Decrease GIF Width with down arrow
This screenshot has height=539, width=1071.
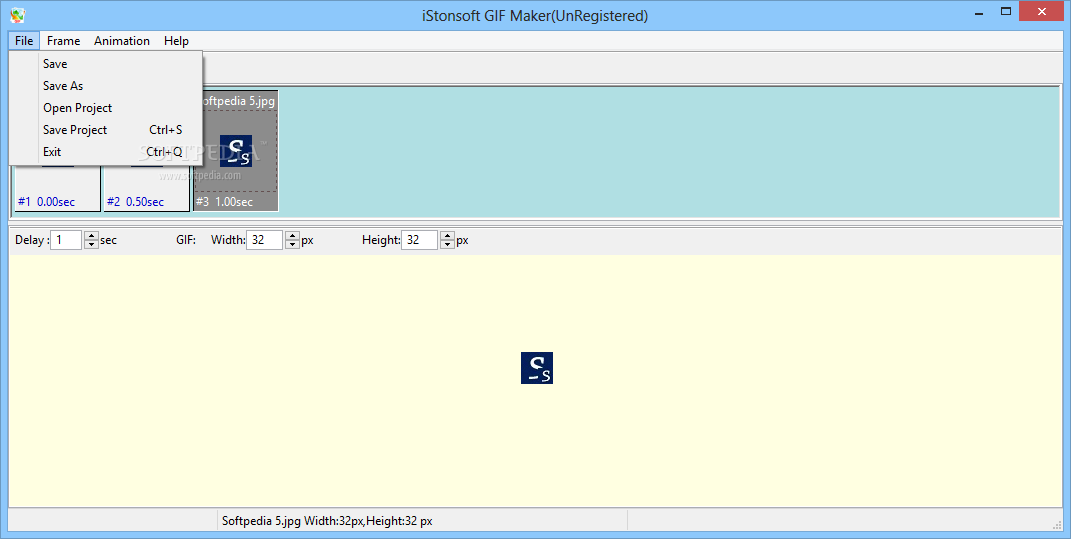[x=292, y=245]
